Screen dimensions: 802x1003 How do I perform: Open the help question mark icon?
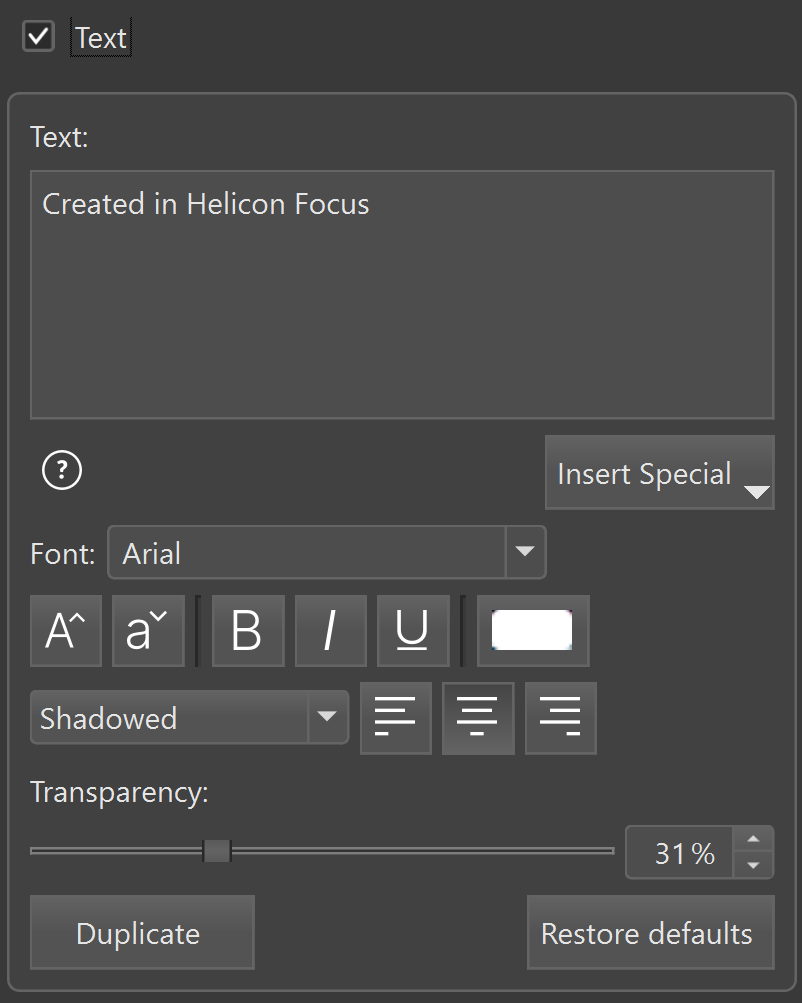pyautogui.click(x=62, y=470)
